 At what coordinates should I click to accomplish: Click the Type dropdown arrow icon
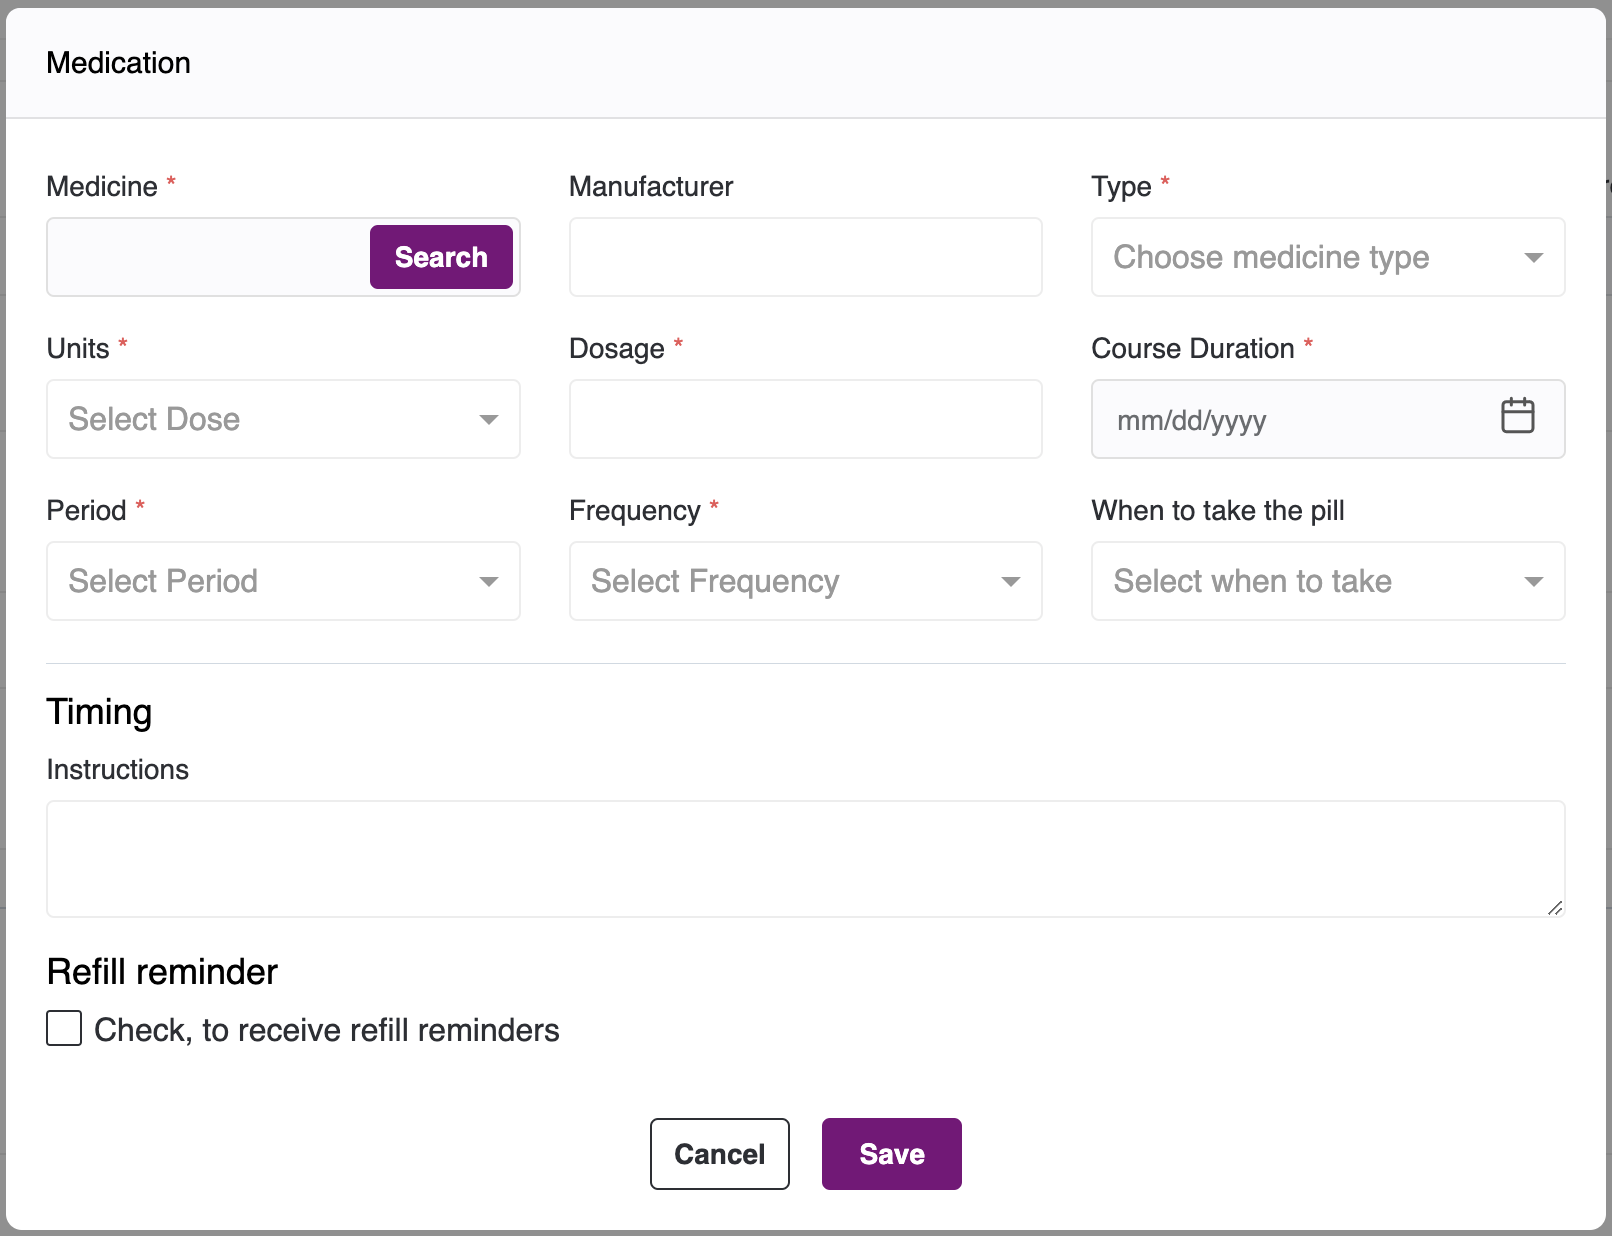click(x=1533, y=258)
